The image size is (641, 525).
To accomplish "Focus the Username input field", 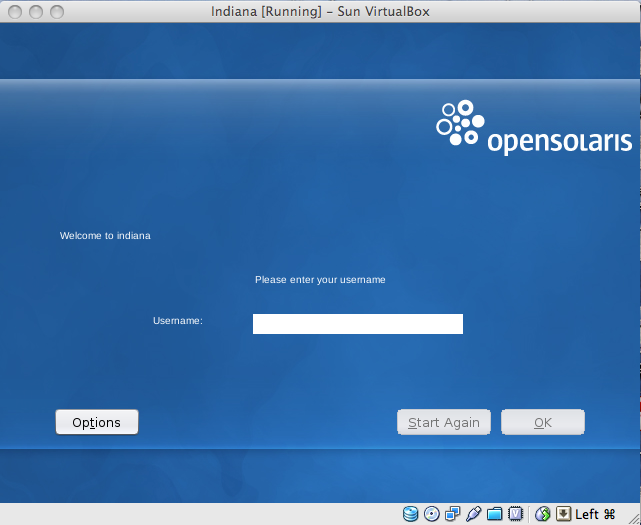I will coord(358,324).
